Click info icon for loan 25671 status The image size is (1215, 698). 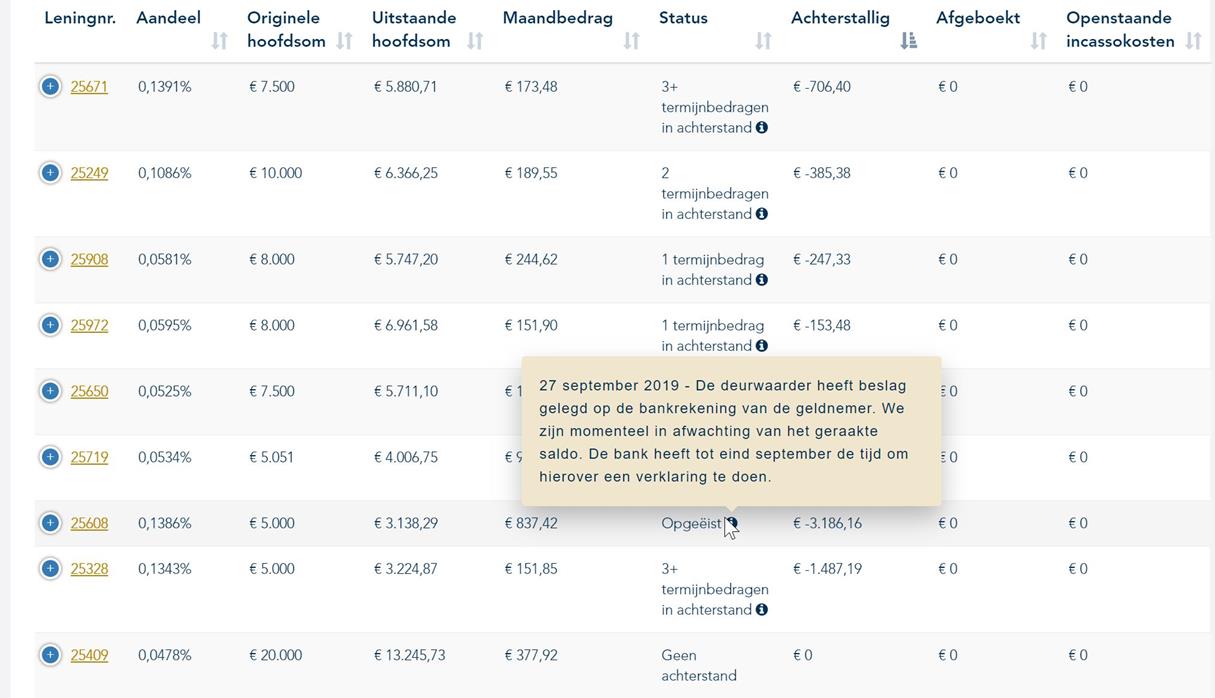click(762, 128)
